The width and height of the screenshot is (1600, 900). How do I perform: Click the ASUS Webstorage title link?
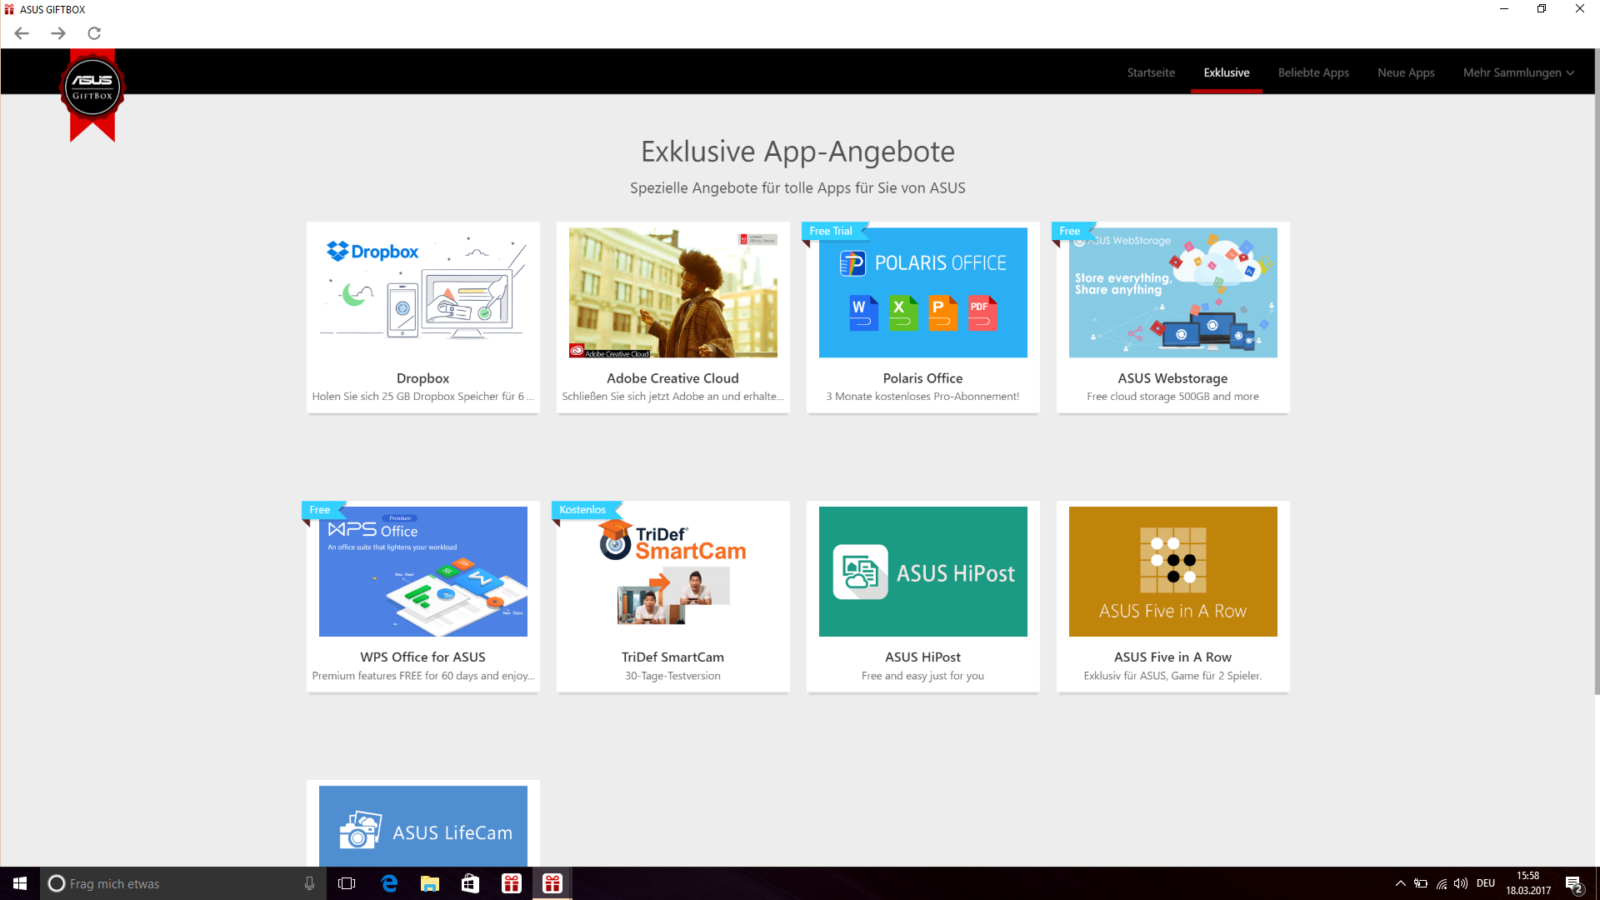tap(1172, 378)
